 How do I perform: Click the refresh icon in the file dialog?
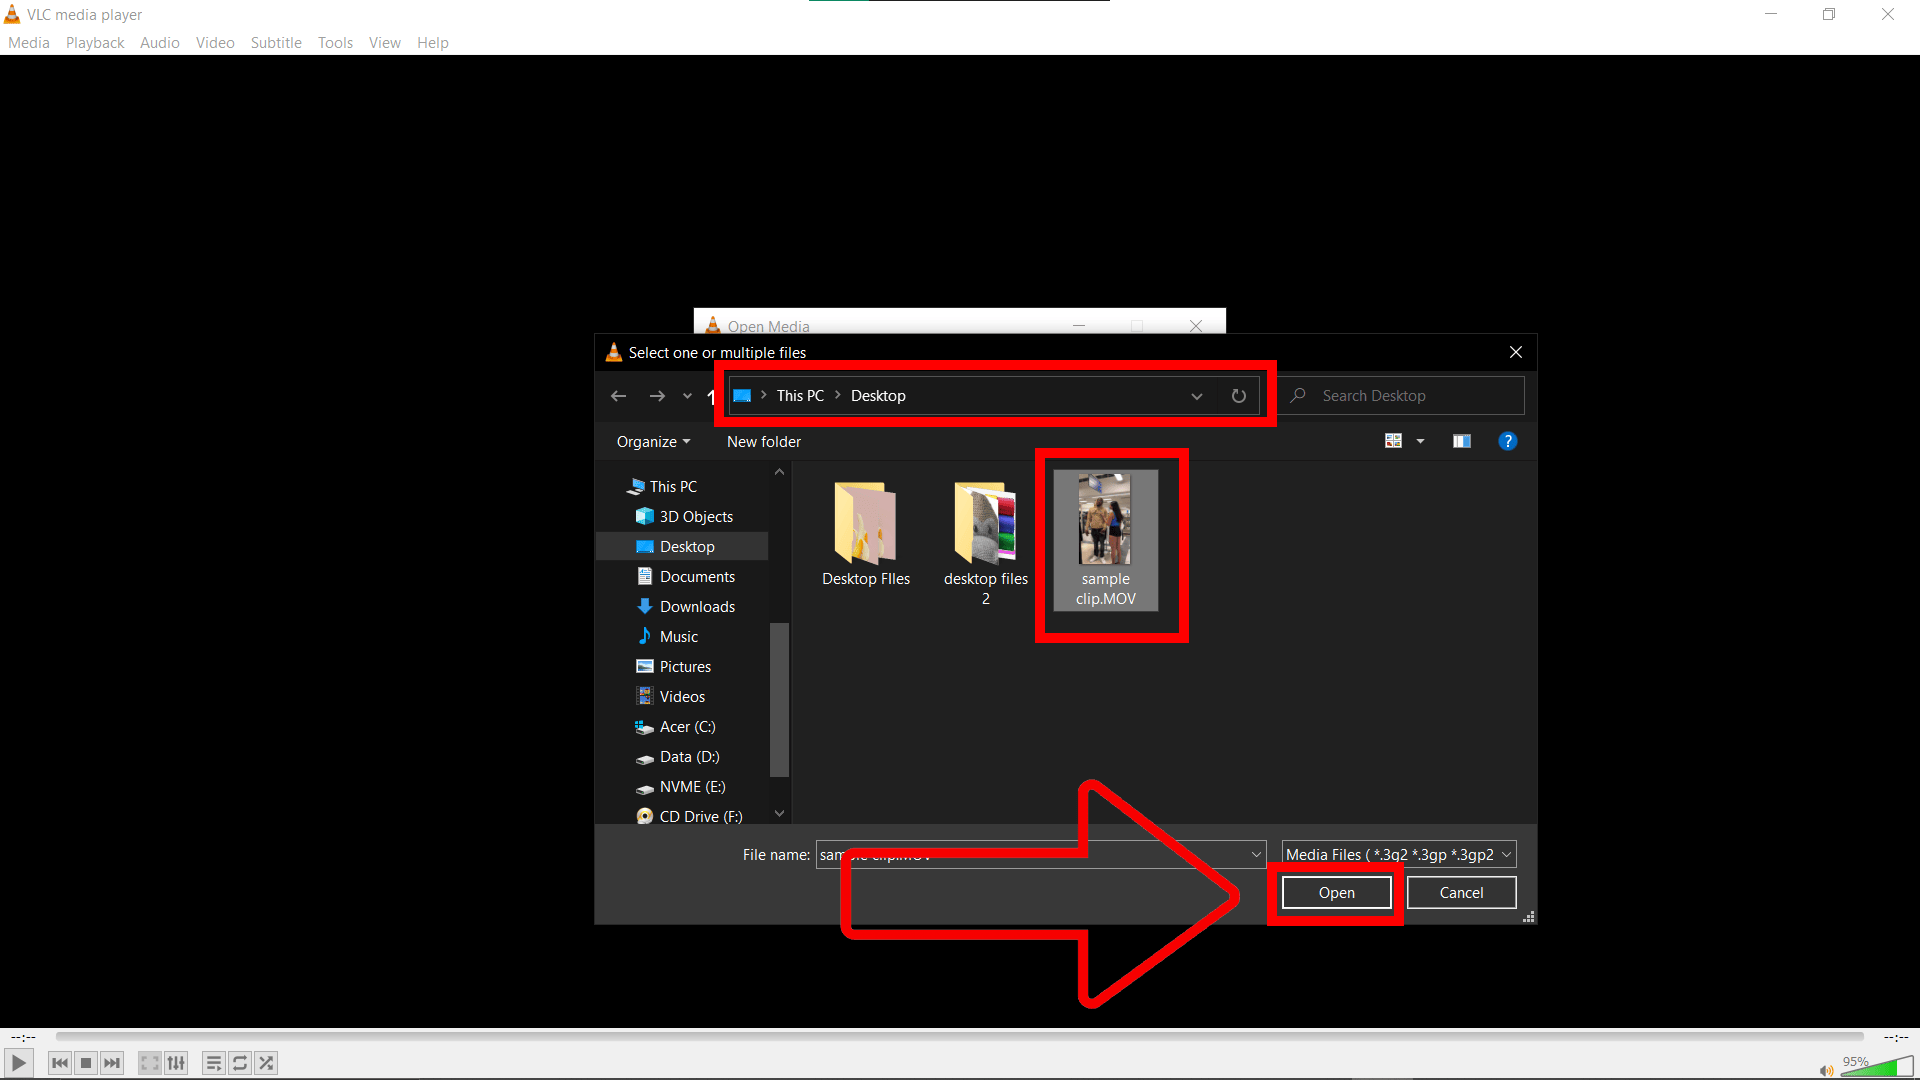tap(1239, 395)
